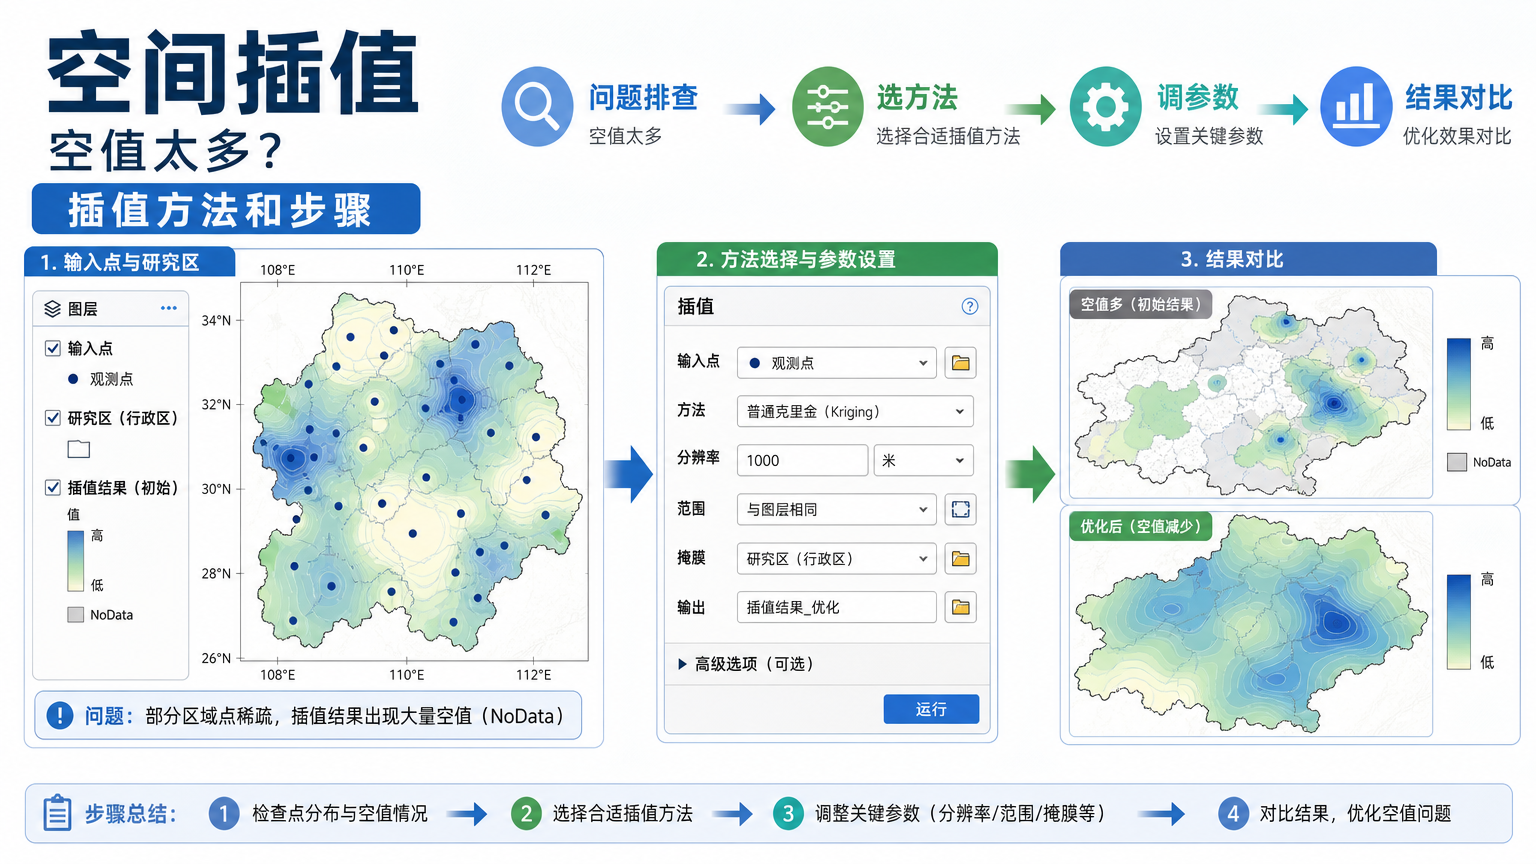Click text 对比结果，优化空值问题

click(x=1355, y=813)
